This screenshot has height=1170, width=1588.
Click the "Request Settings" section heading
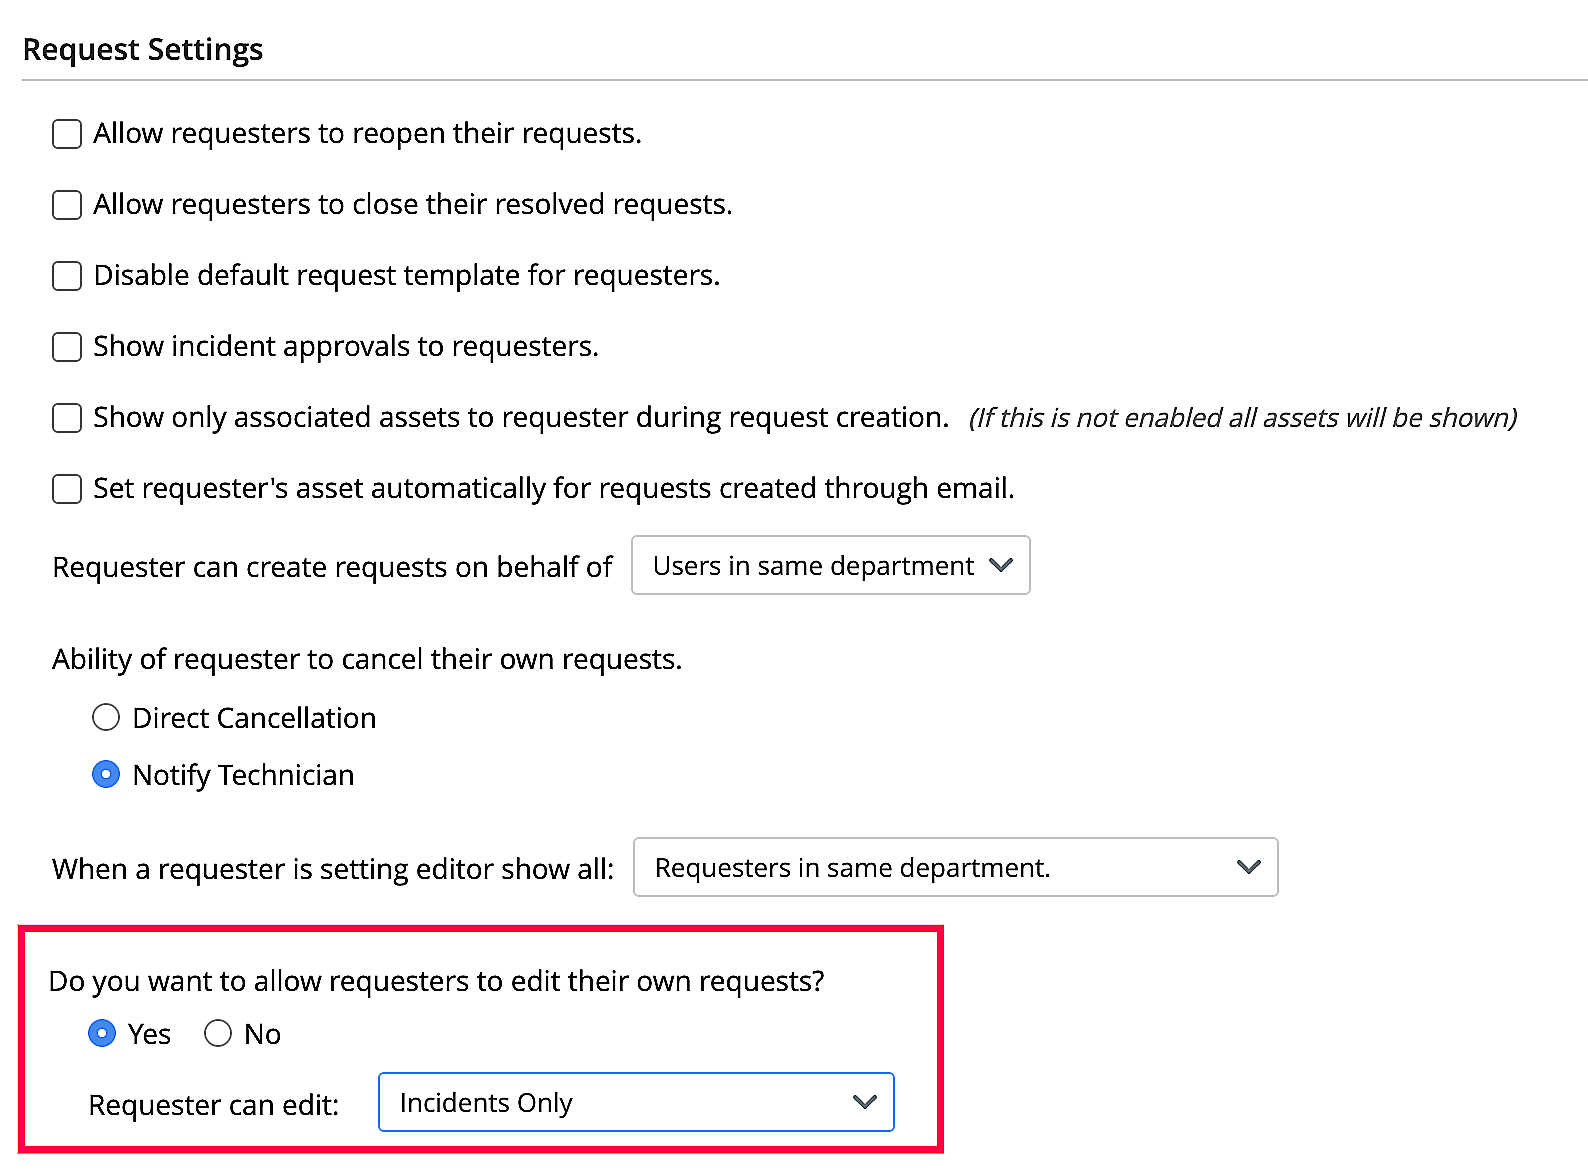tap(143, 48)
